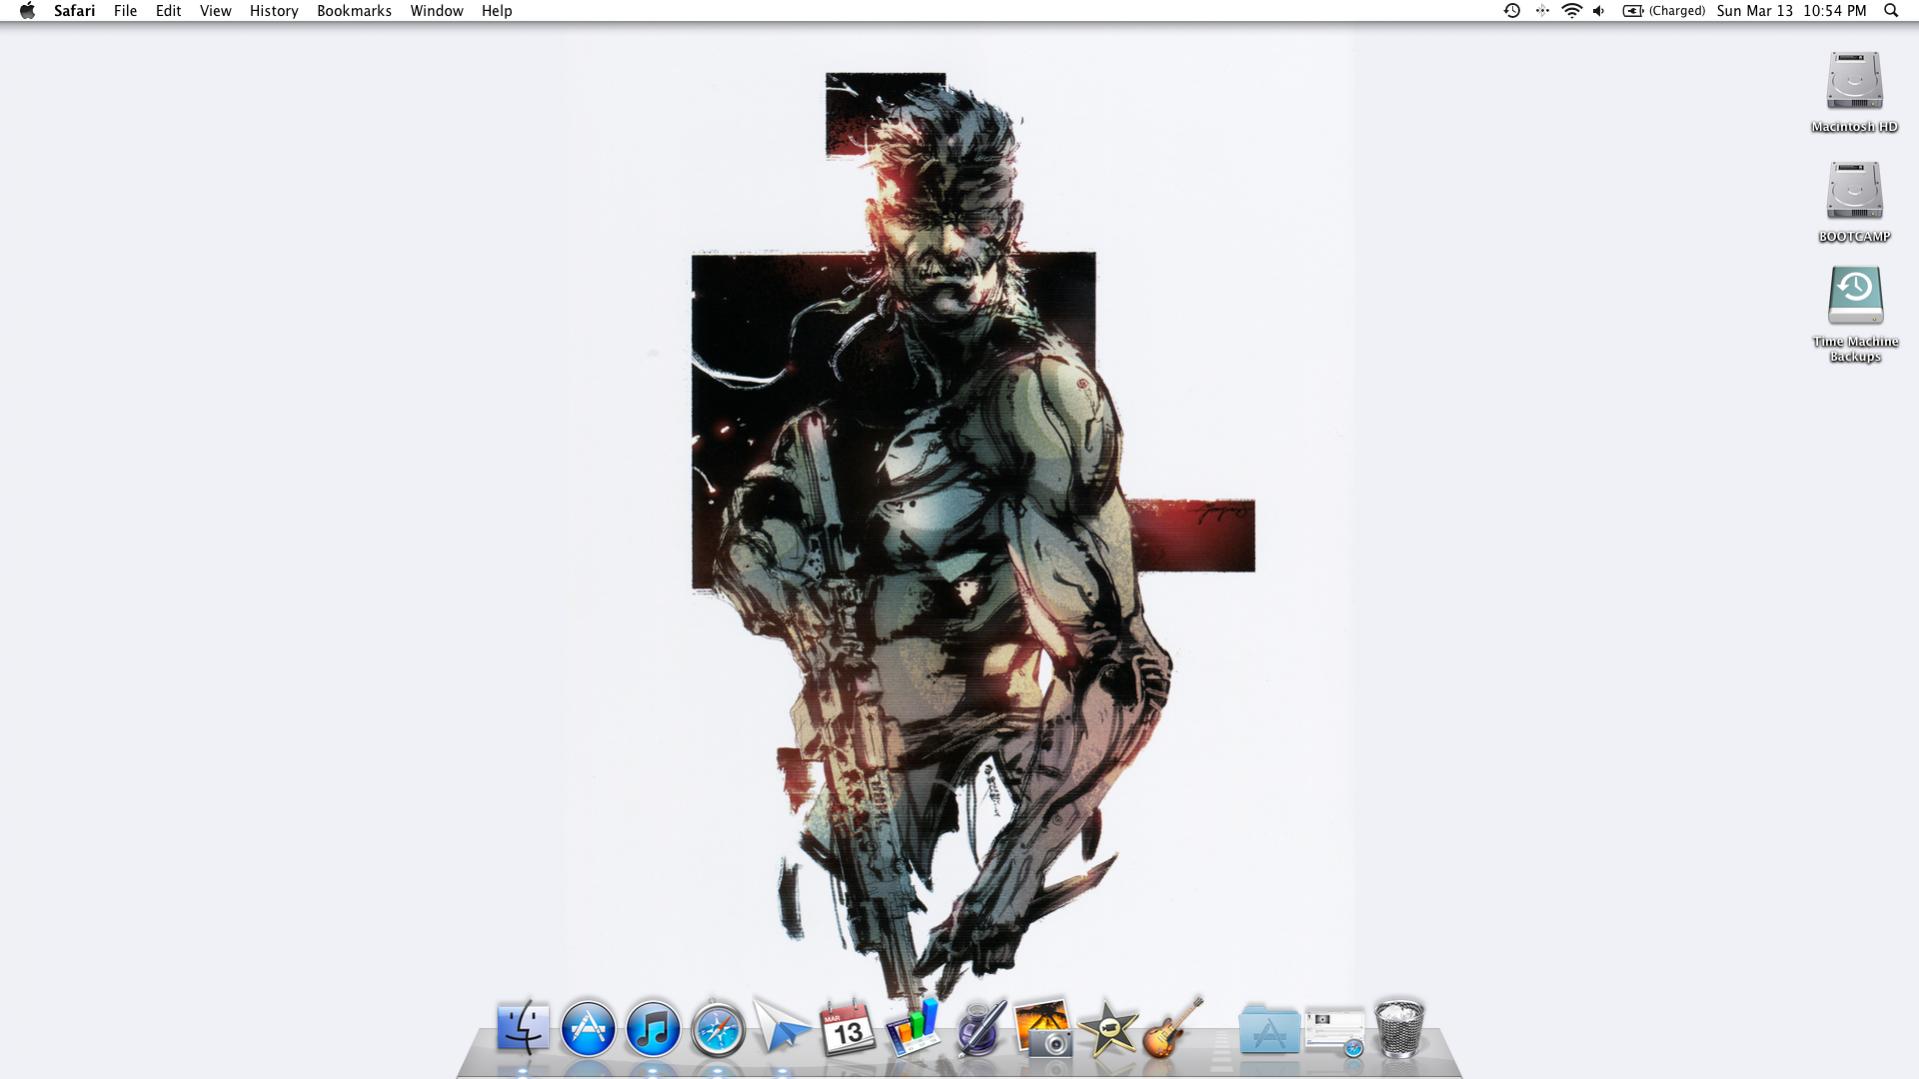The width and height of the screenshot is (1919, 1079).
Task: Open iPhoto from the Dock
Action: (x=1043, y=1027)
